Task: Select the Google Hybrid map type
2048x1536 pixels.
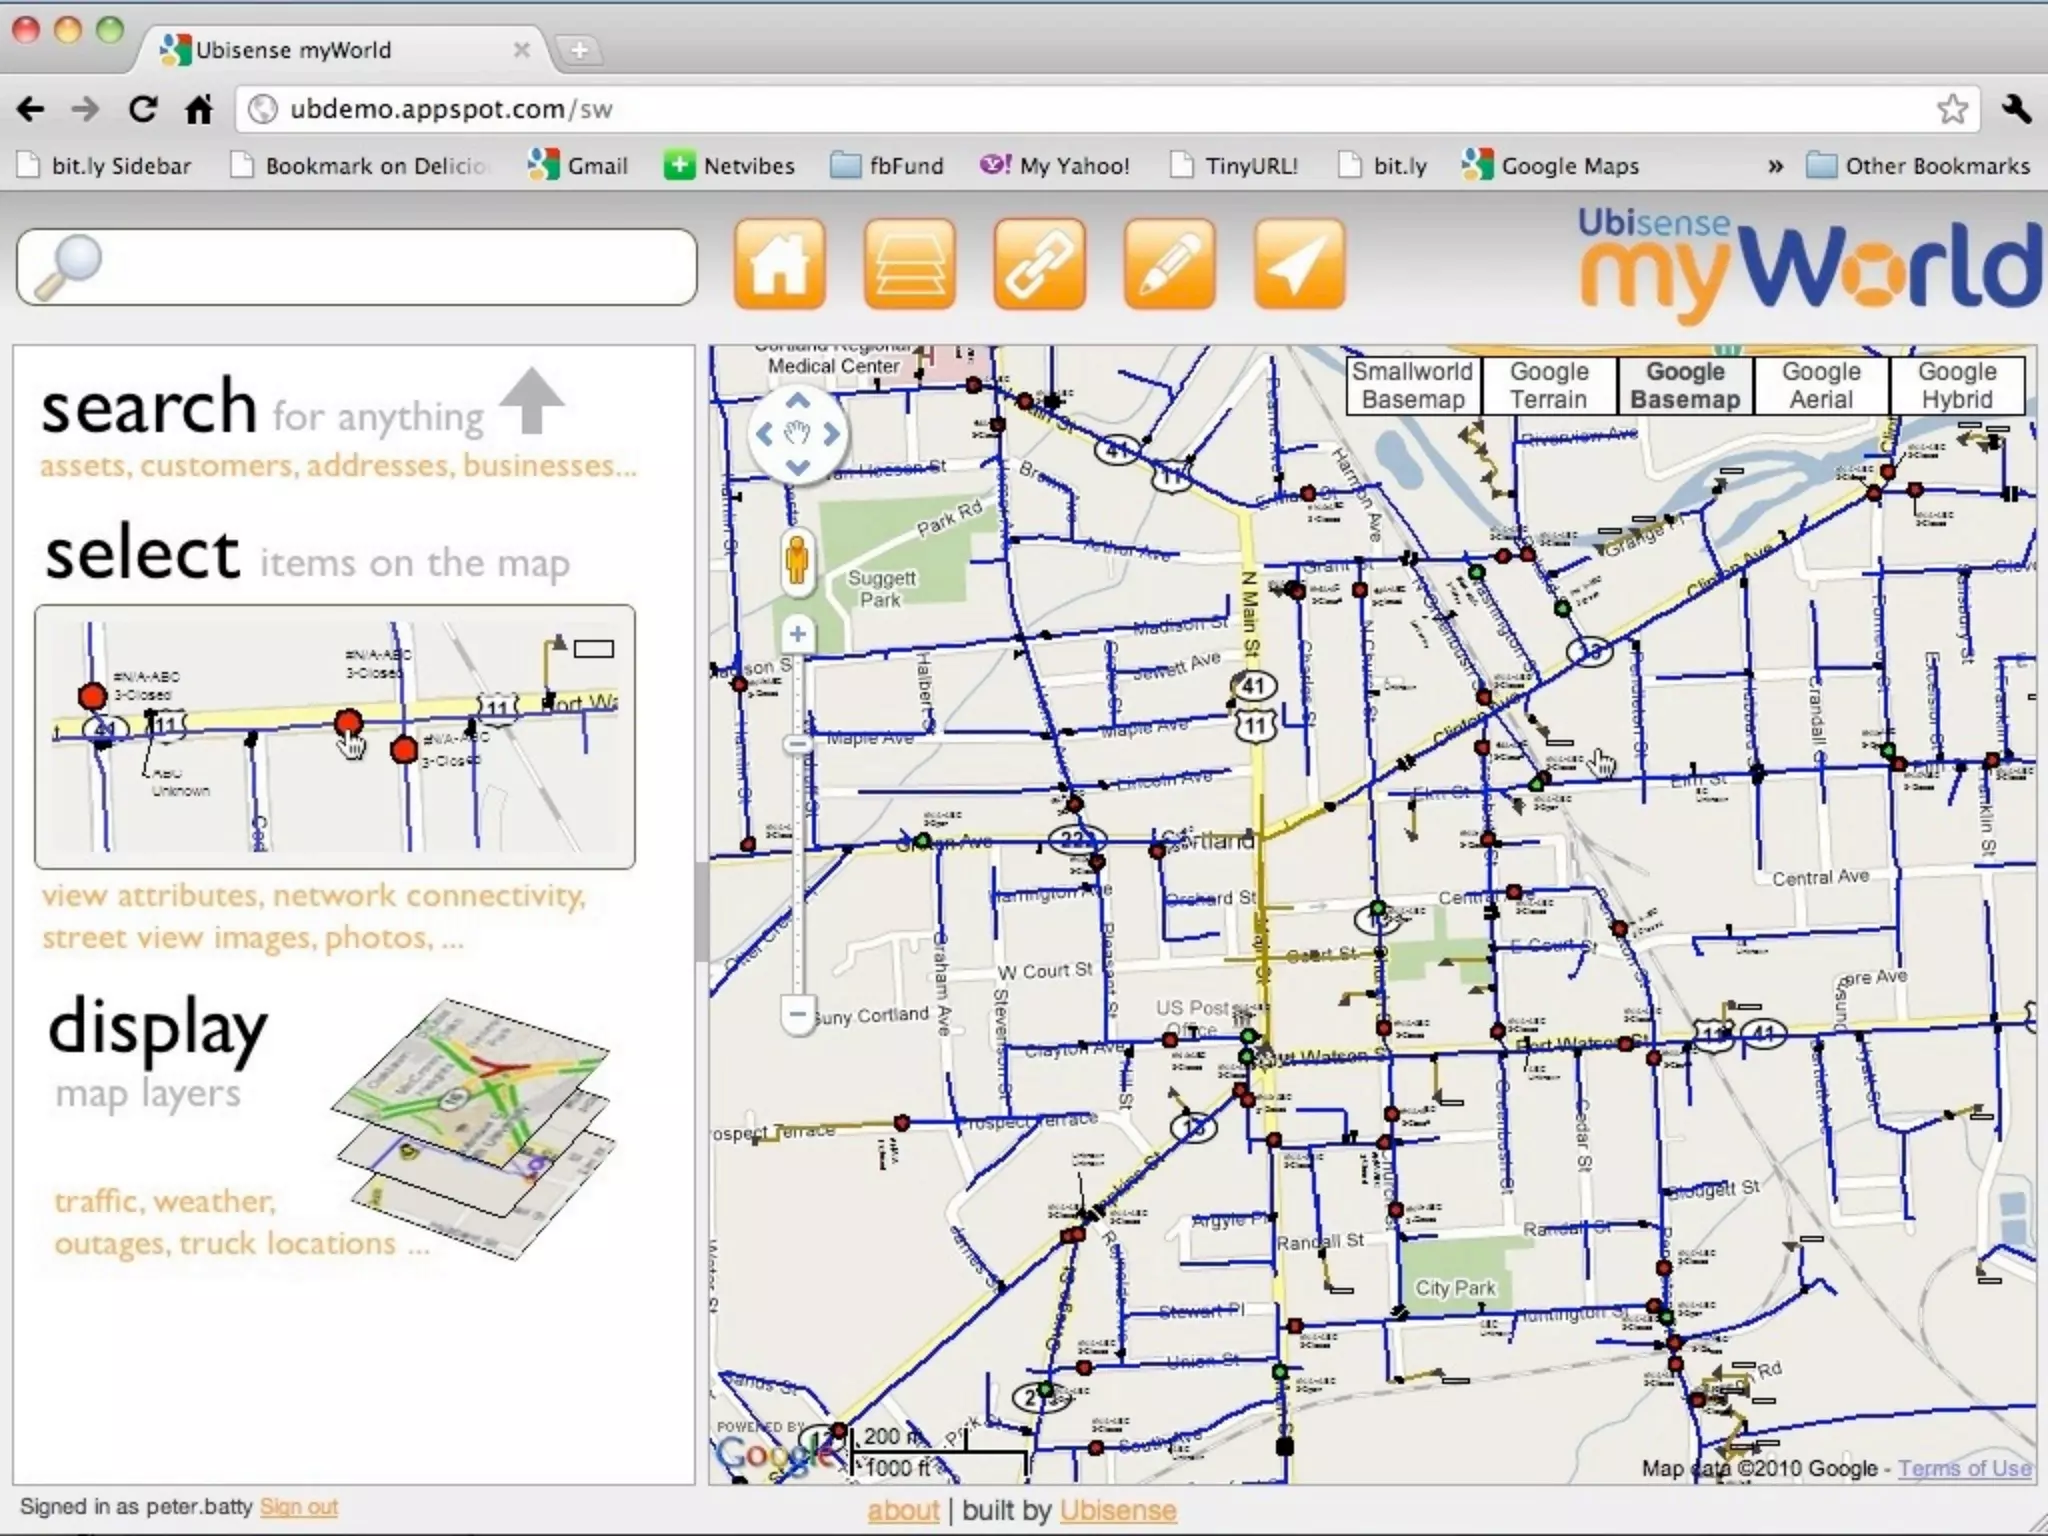Action: 1956,385
